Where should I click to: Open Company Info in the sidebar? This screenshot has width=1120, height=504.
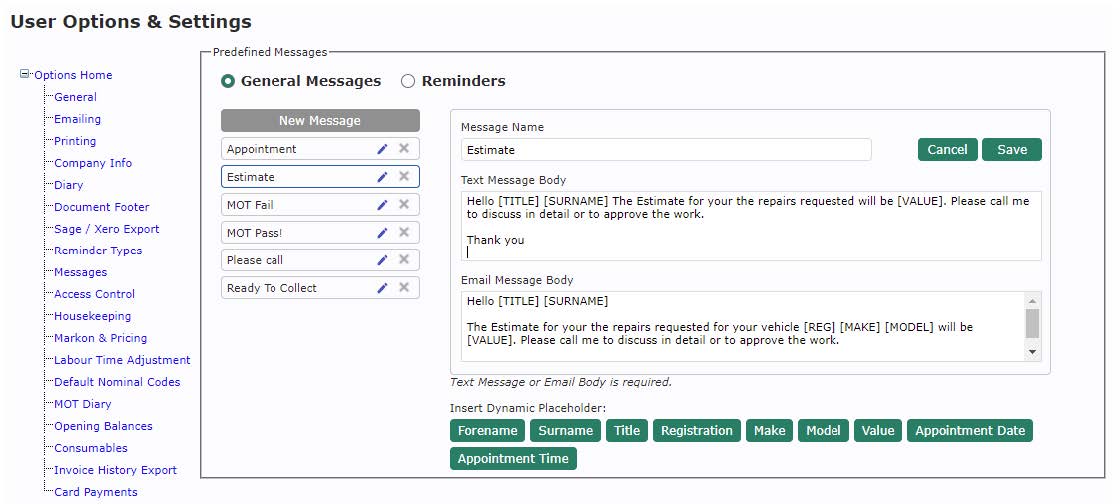93,163
